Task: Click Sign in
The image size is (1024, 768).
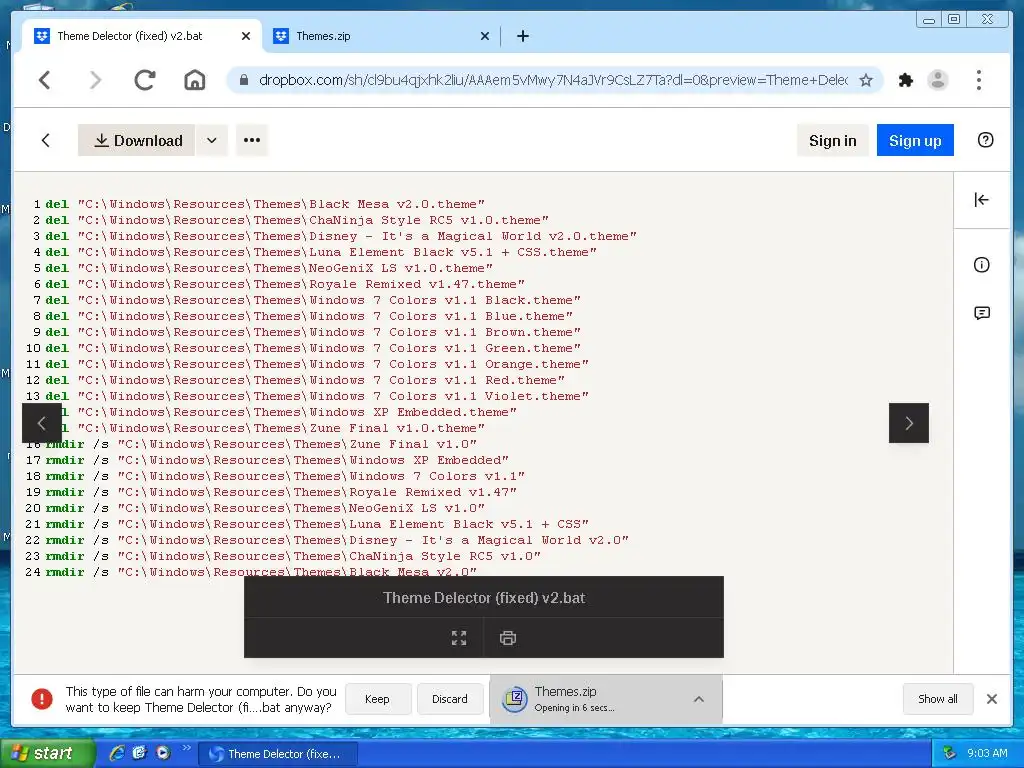Action: pyautogui.click(x=833, y=140)
